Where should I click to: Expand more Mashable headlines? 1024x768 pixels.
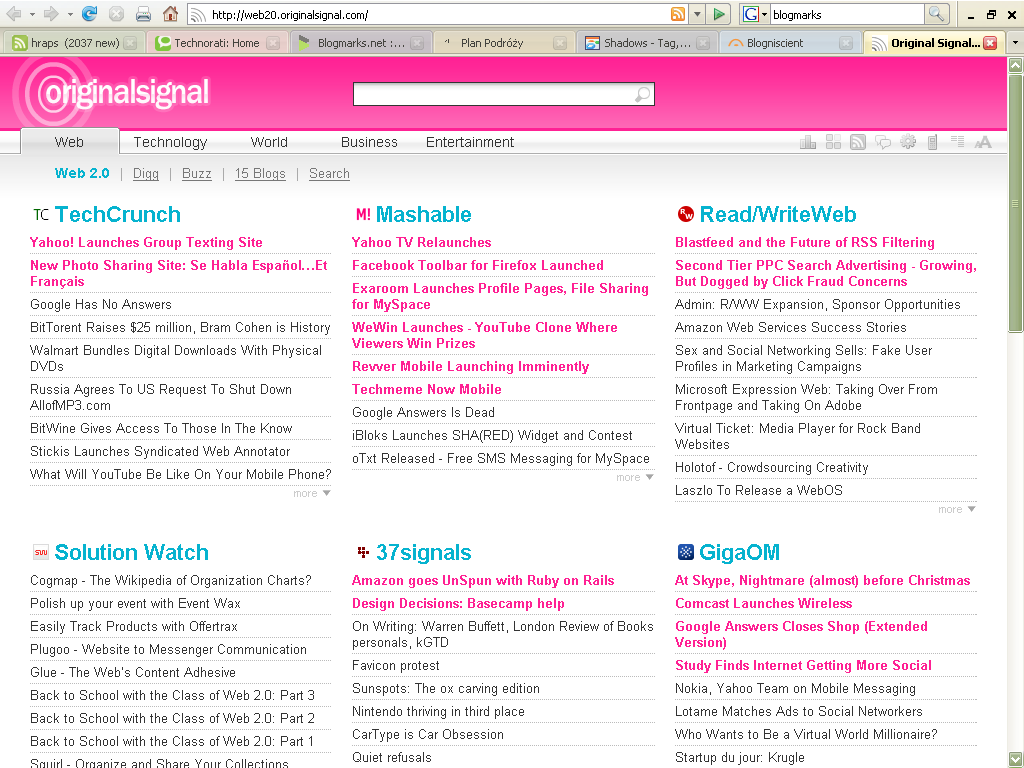coord(634,477)
